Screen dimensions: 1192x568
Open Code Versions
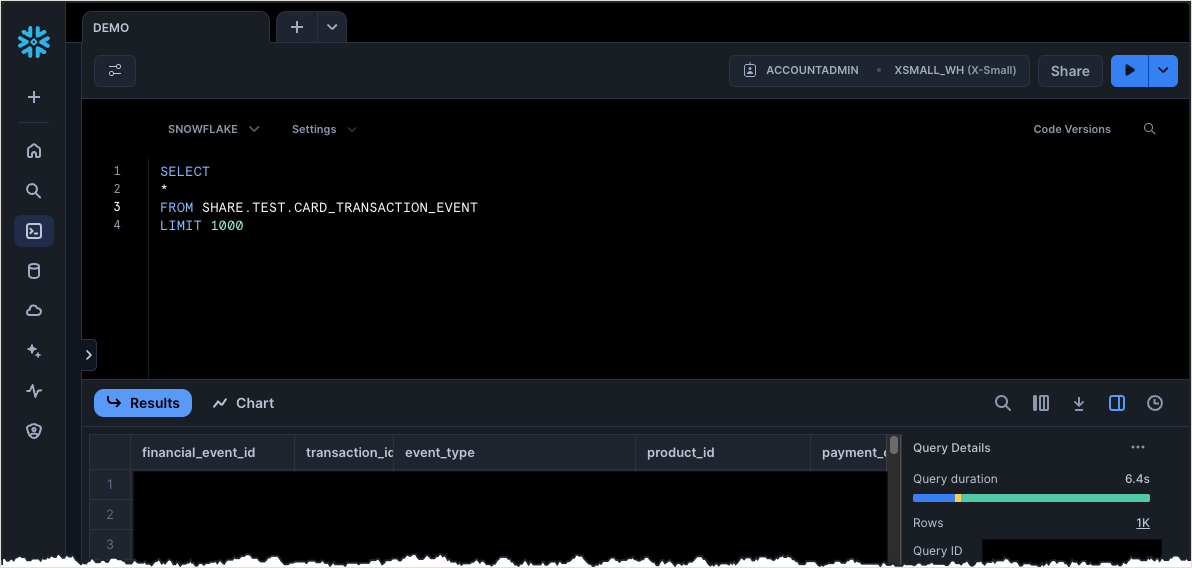1072,129
